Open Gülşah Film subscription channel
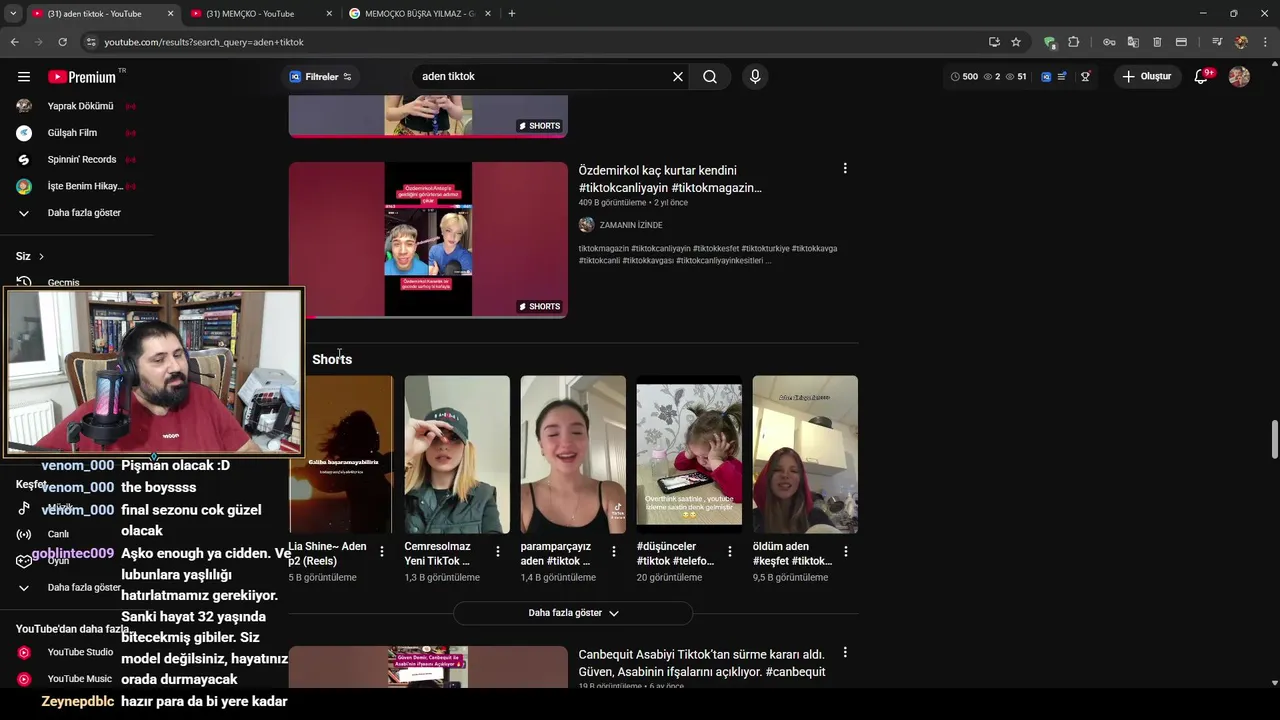The height and width of the screenshot is (720, 1280). pos(76,133)
